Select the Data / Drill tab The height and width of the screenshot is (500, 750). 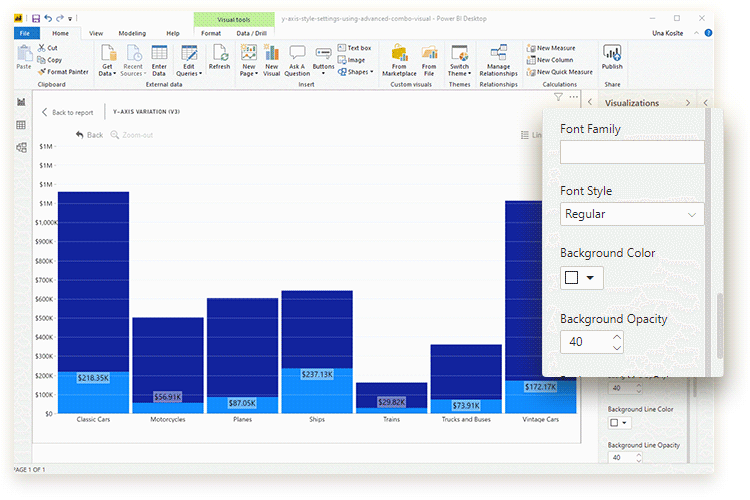(252, 33)
